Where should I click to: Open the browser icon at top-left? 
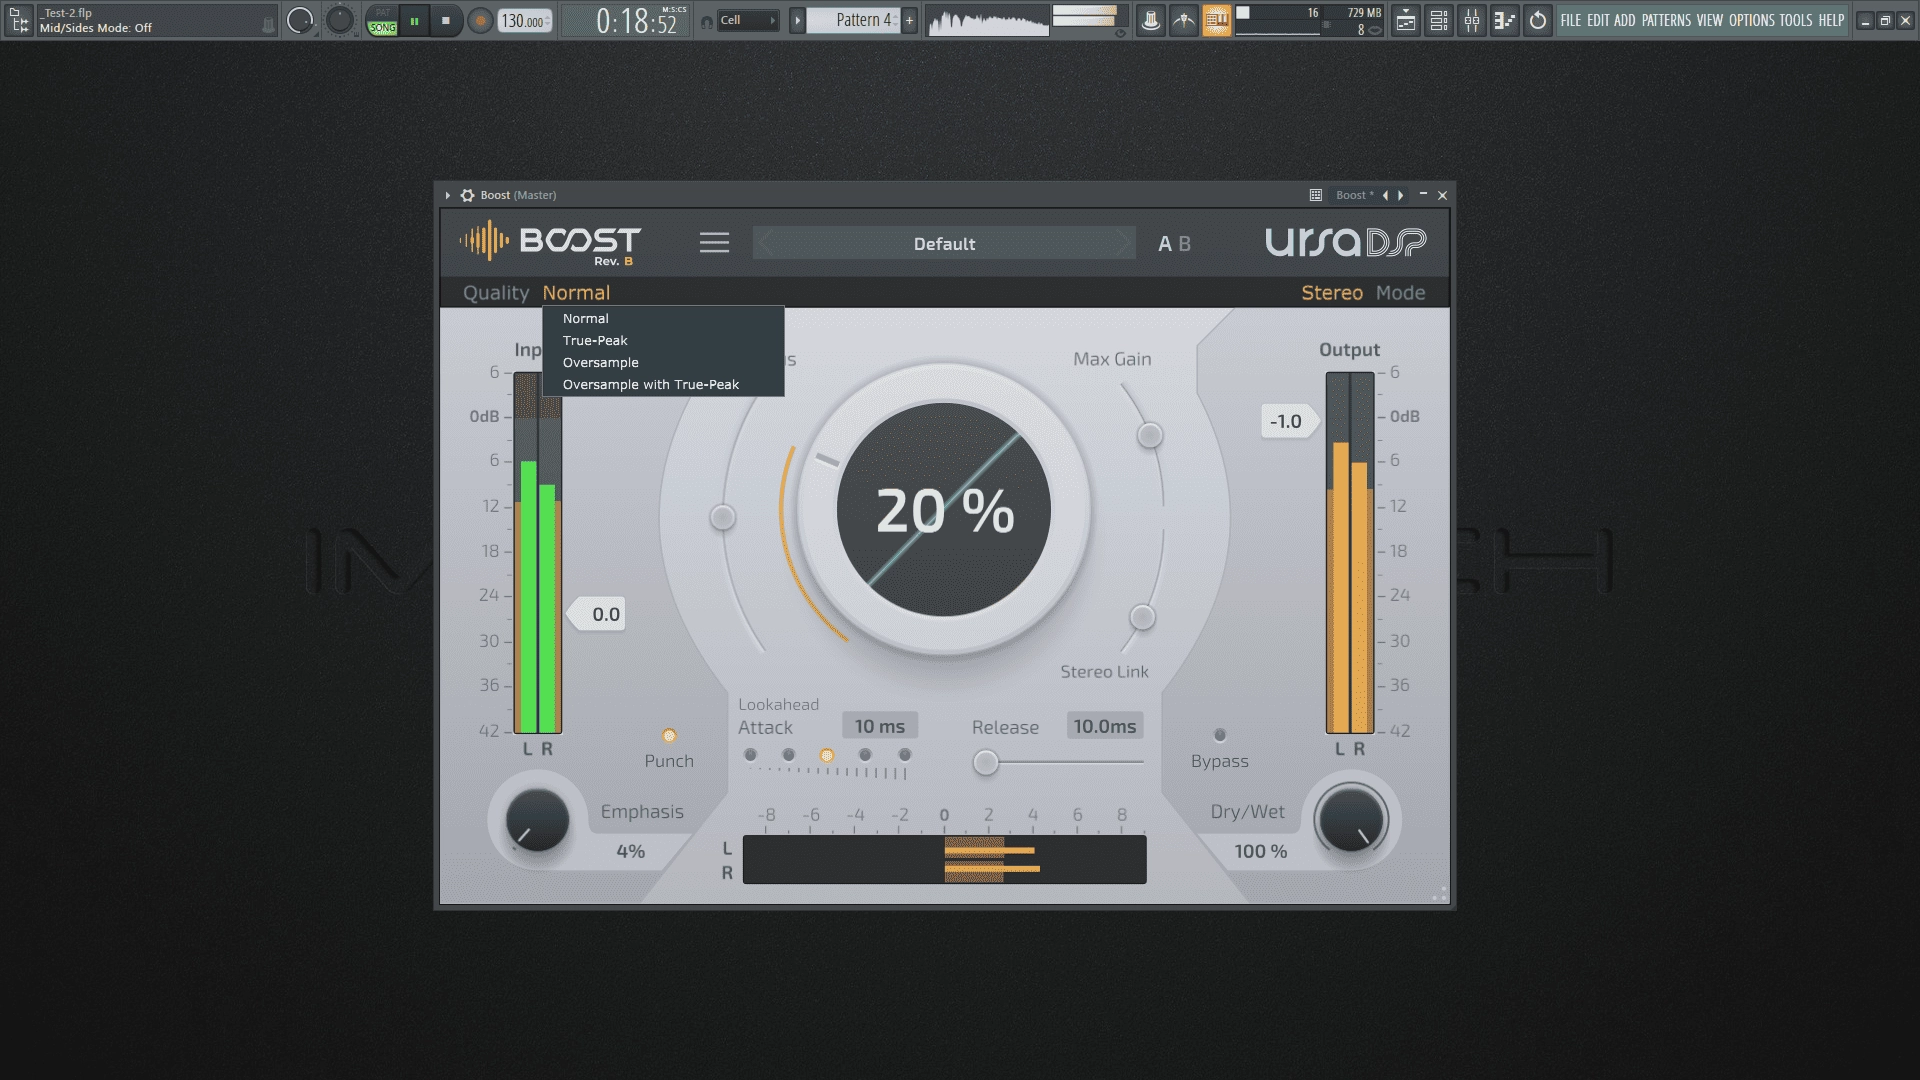[19, 20]
